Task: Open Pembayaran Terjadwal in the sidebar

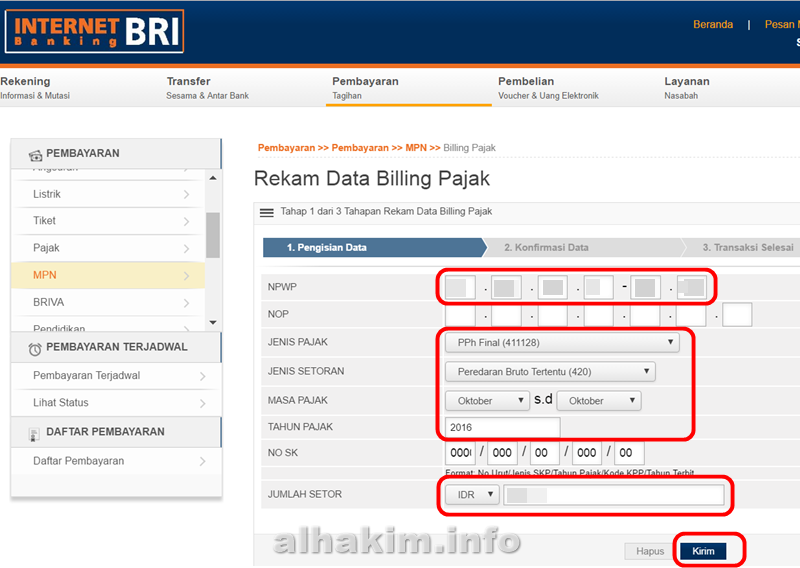Action: [116, 376]
